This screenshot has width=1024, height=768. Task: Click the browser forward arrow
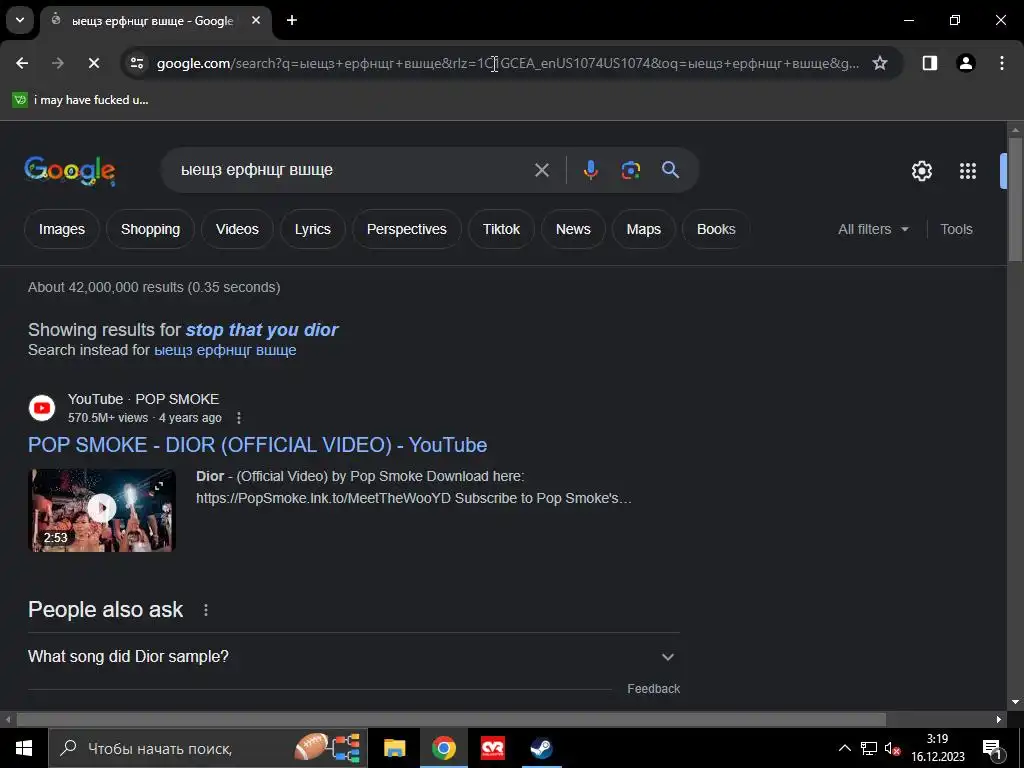coord(58,63)
